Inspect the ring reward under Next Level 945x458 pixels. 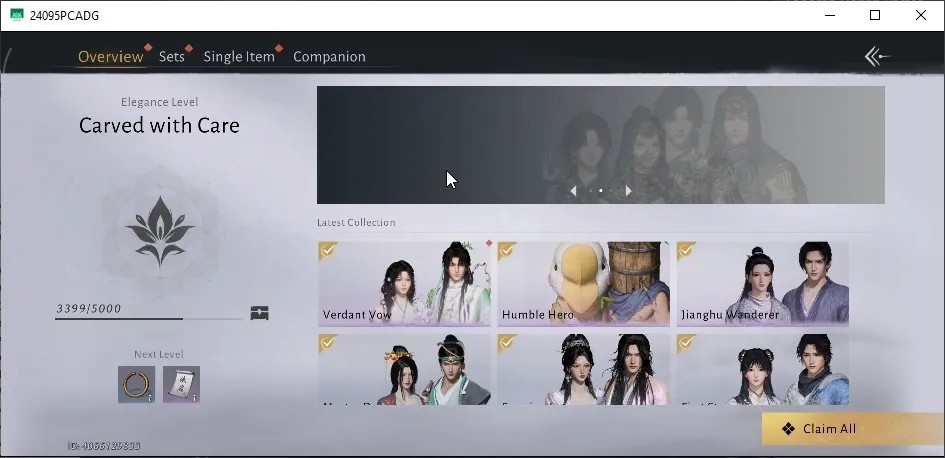(x=136, y=384)
